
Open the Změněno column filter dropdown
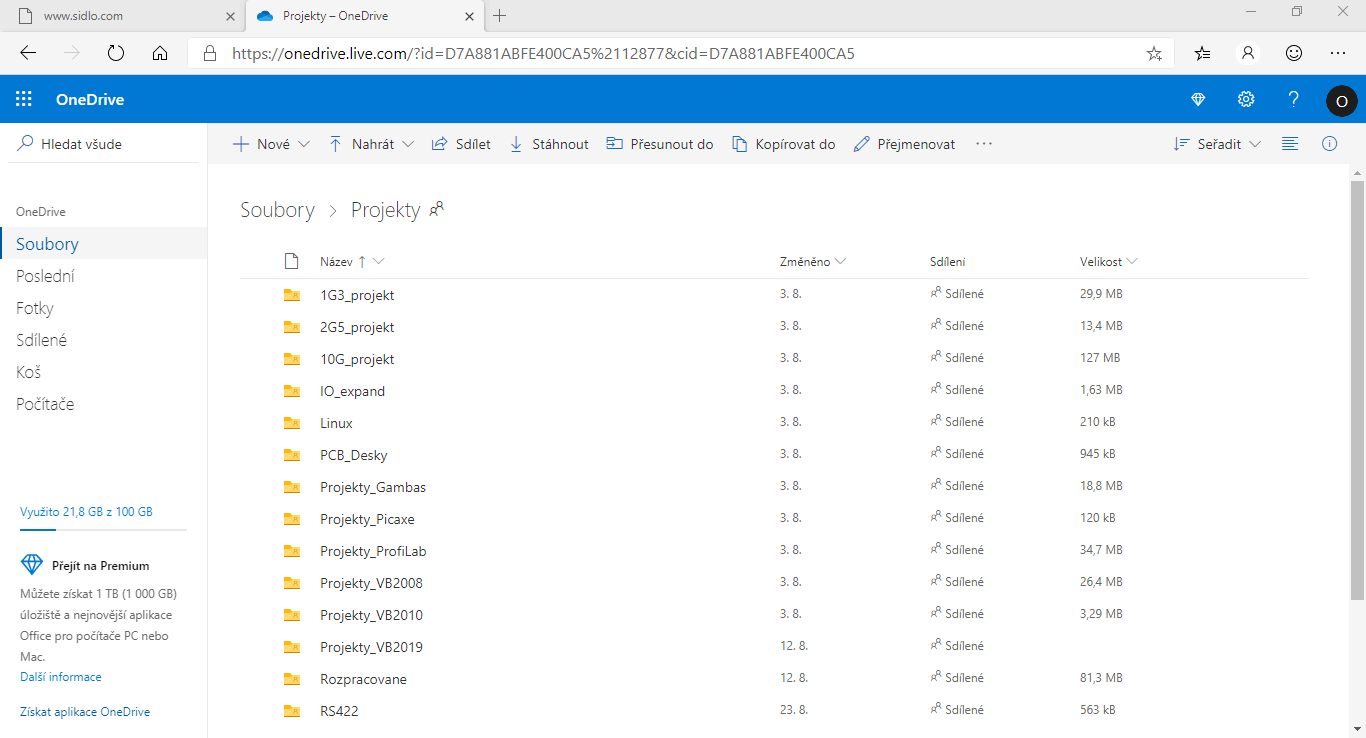[840, 261]
